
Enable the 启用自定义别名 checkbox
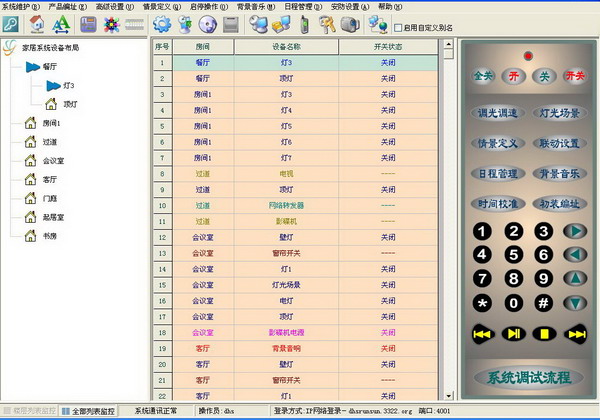pos(398,28)
